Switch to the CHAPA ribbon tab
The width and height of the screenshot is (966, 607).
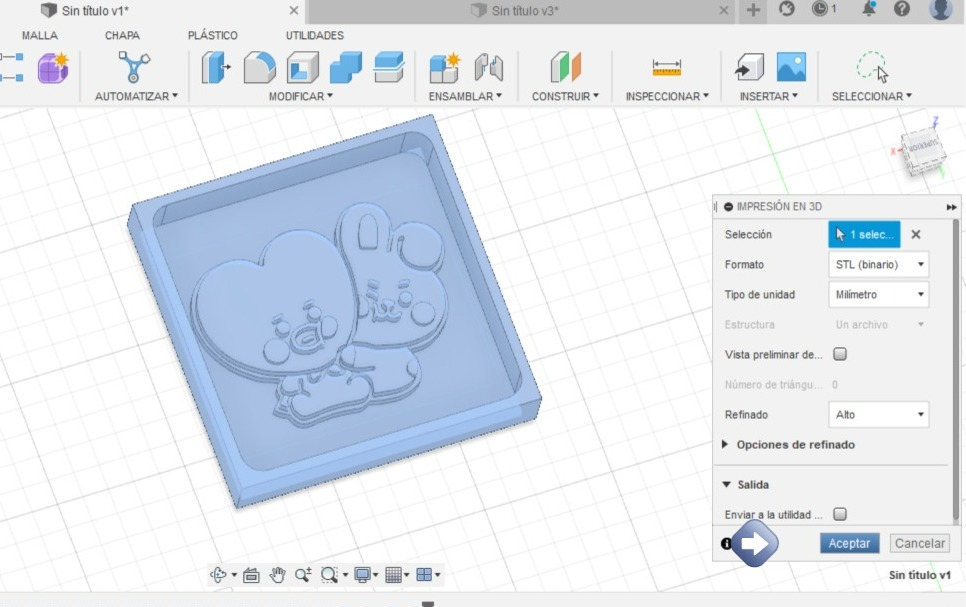pos(122,35)
